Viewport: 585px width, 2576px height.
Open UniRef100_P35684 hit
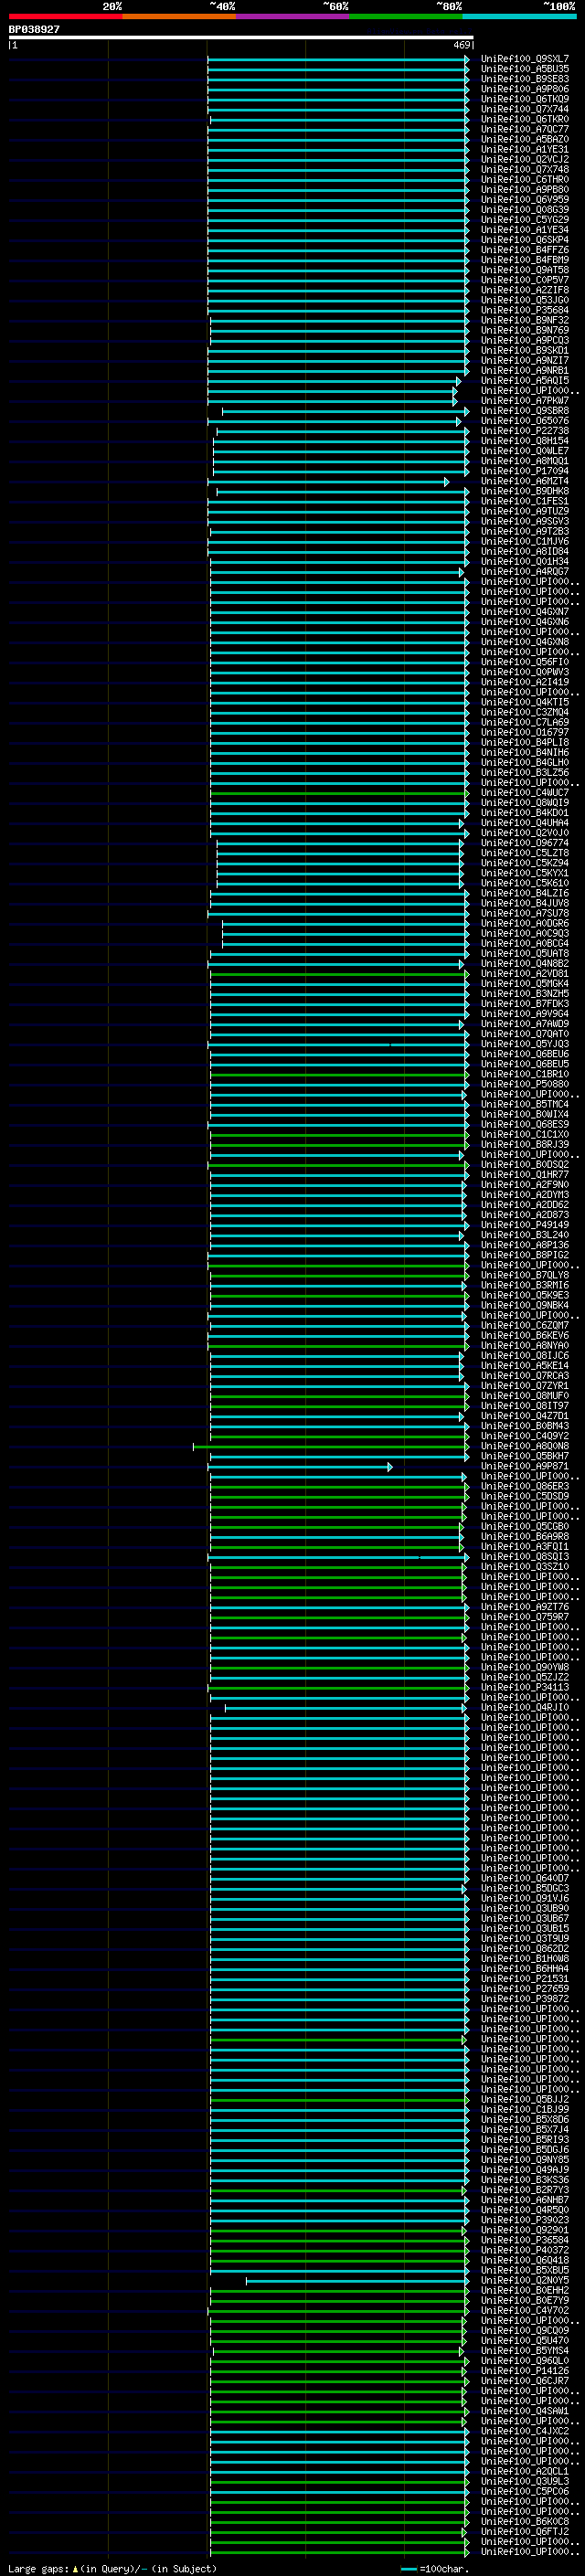[x=525, y=310]
